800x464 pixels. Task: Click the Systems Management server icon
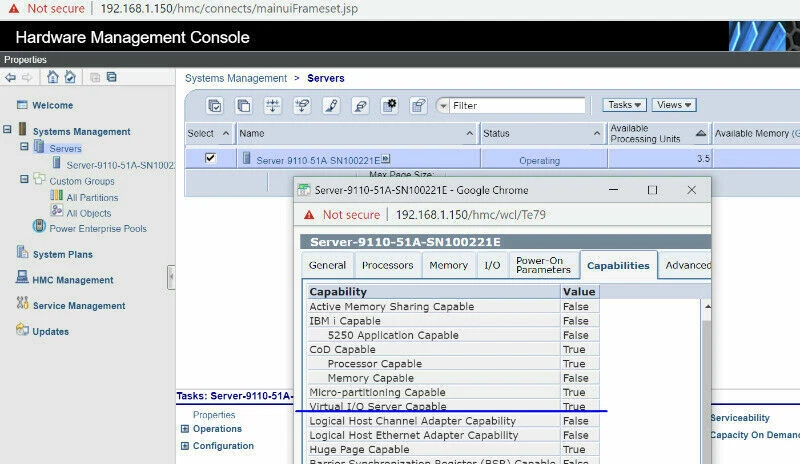tap(22, 129)
